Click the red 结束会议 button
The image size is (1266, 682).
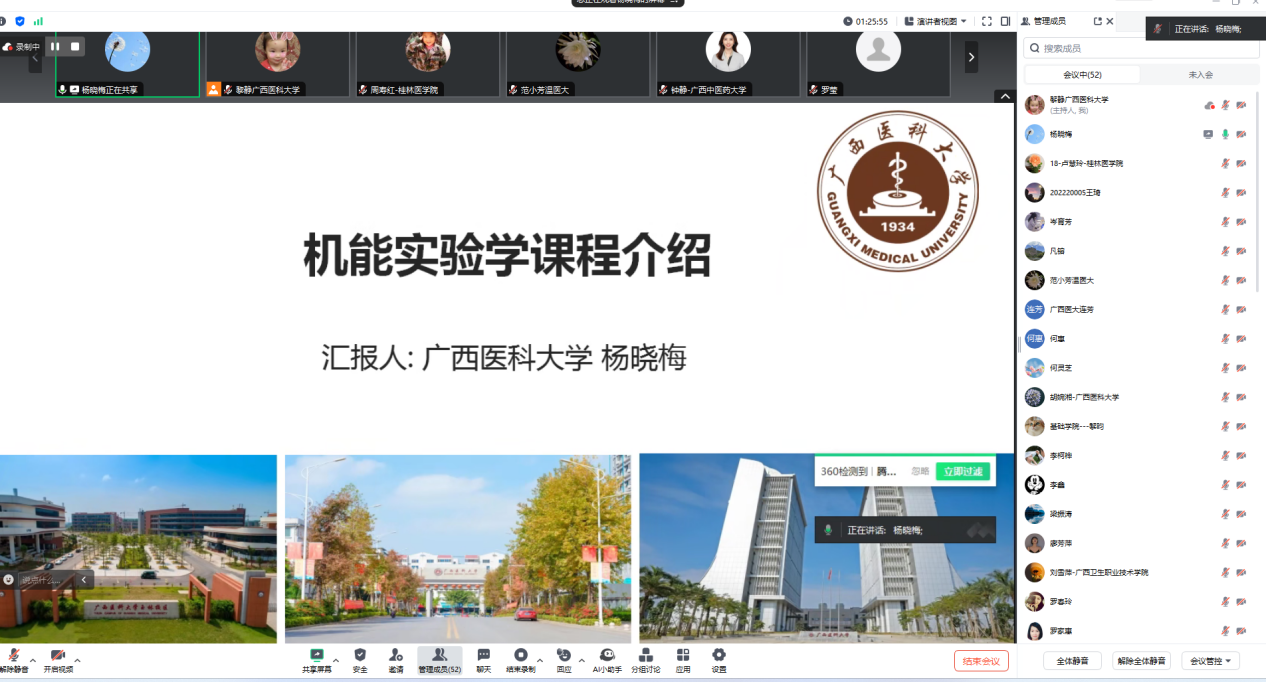(982, 660)
